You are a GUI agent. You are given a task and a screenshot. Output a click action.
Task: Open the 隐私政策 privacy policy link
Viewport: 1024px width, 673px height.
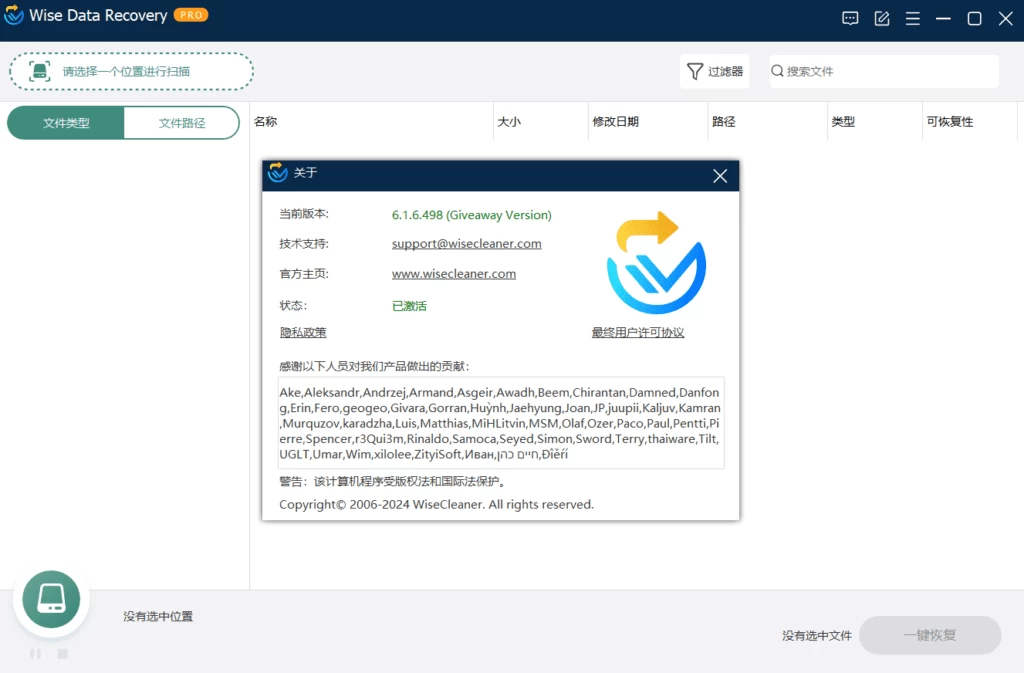point(303,332)
